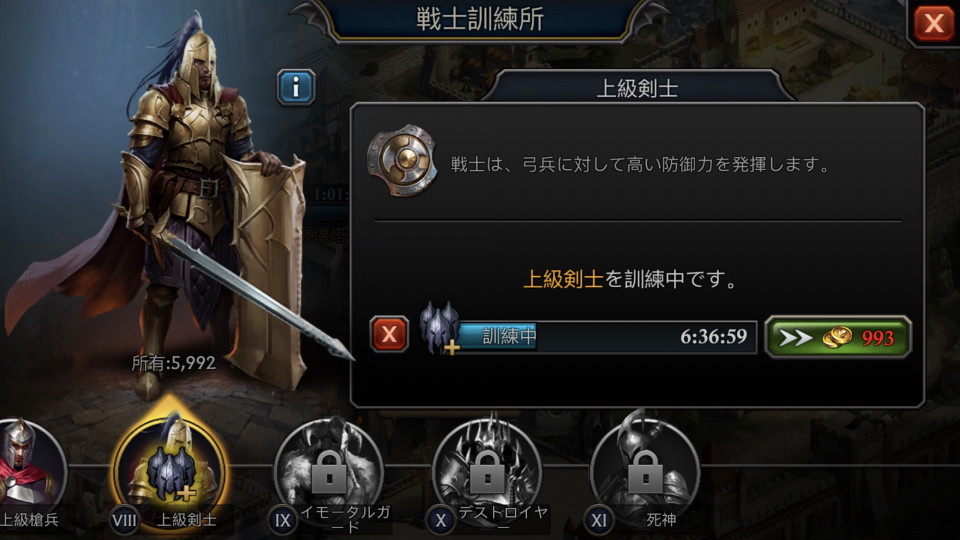Screen dimensions: 960x540
Task: Click the tier XI roman numeral badge
Action: [x=599, y=521]
